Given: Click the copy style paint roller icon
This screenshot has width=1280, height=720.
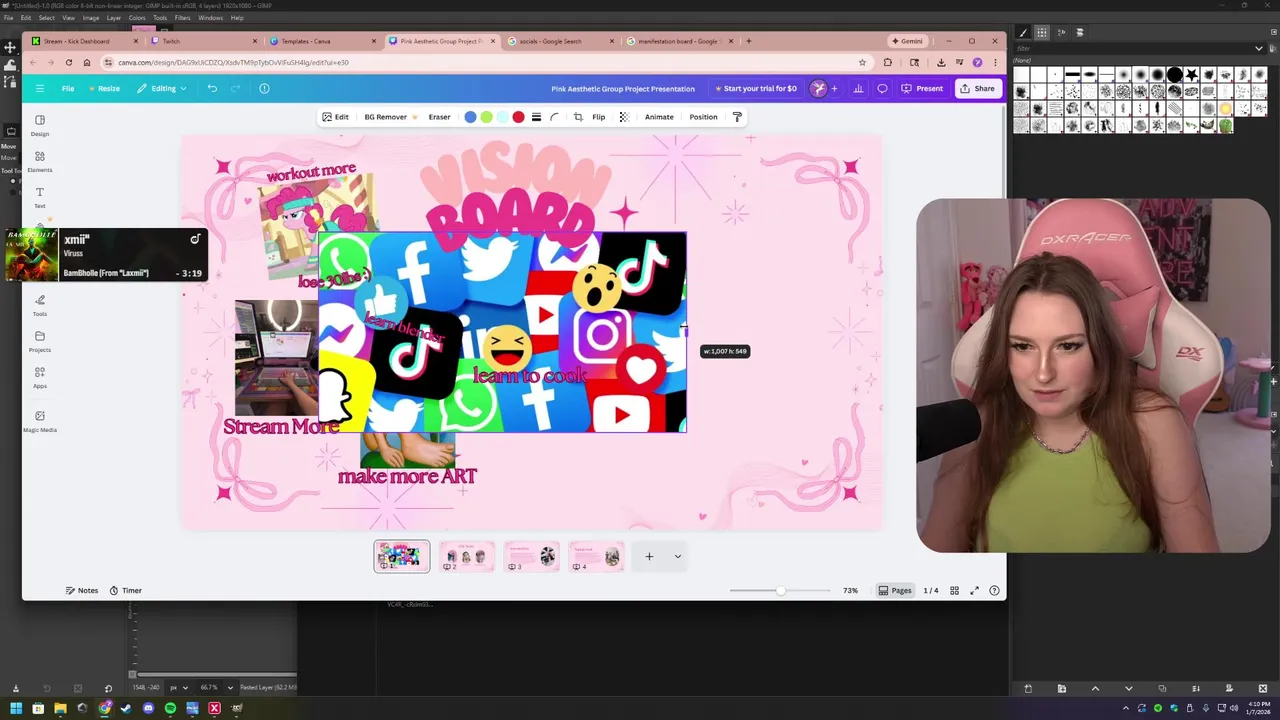Looking at the screenshot, I should click(x=737, y=117).
